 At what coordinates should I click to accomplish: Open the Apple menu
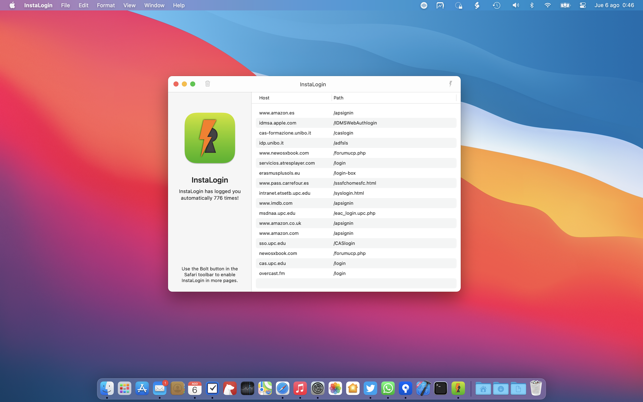point(12,5)
